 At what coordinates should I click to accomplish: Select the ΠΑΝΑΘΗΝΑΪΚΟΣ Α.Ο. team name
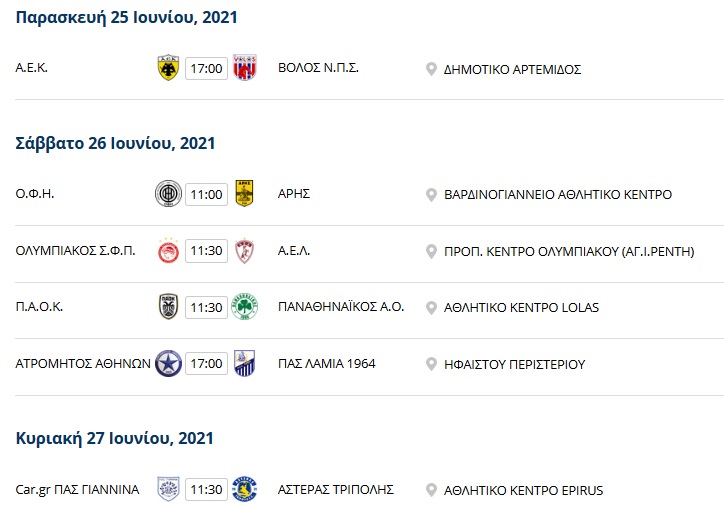pyautogui.click(x=341, y=307)
